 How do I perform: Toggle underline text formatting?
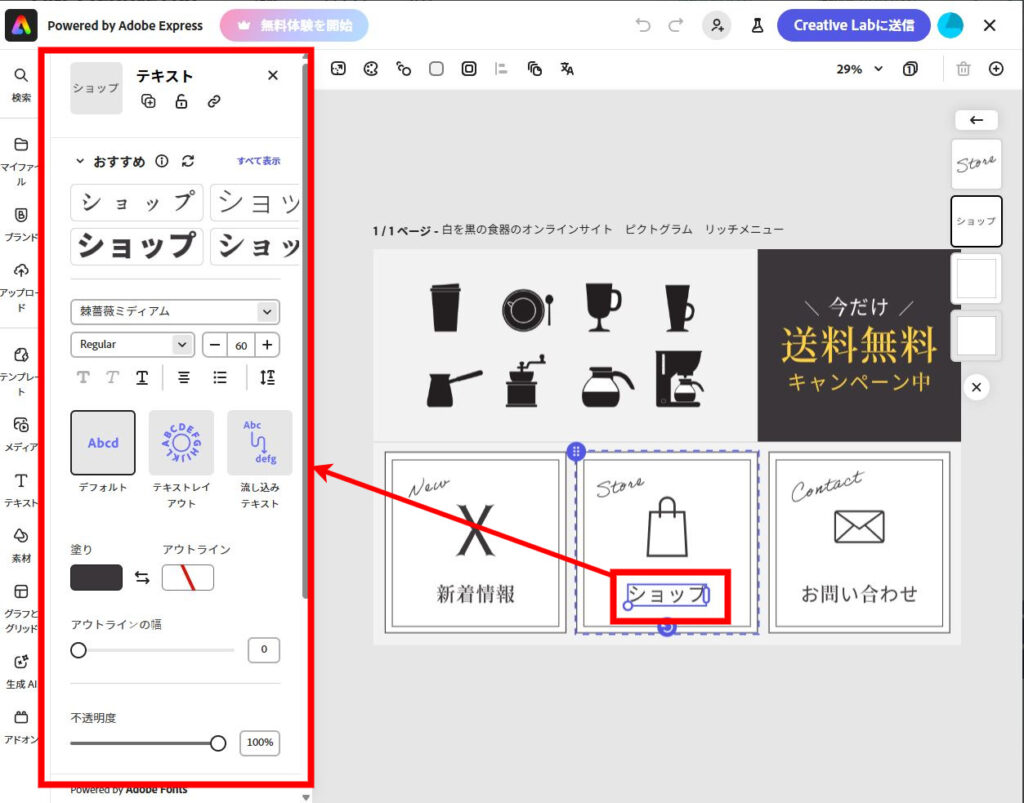point(142,377)
